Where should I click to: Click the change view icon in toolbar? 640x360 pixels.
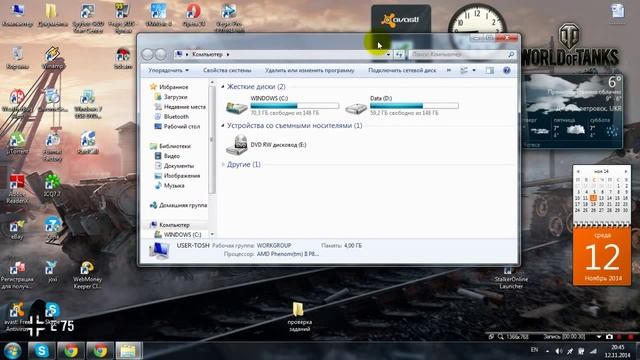tap(464, 71)
